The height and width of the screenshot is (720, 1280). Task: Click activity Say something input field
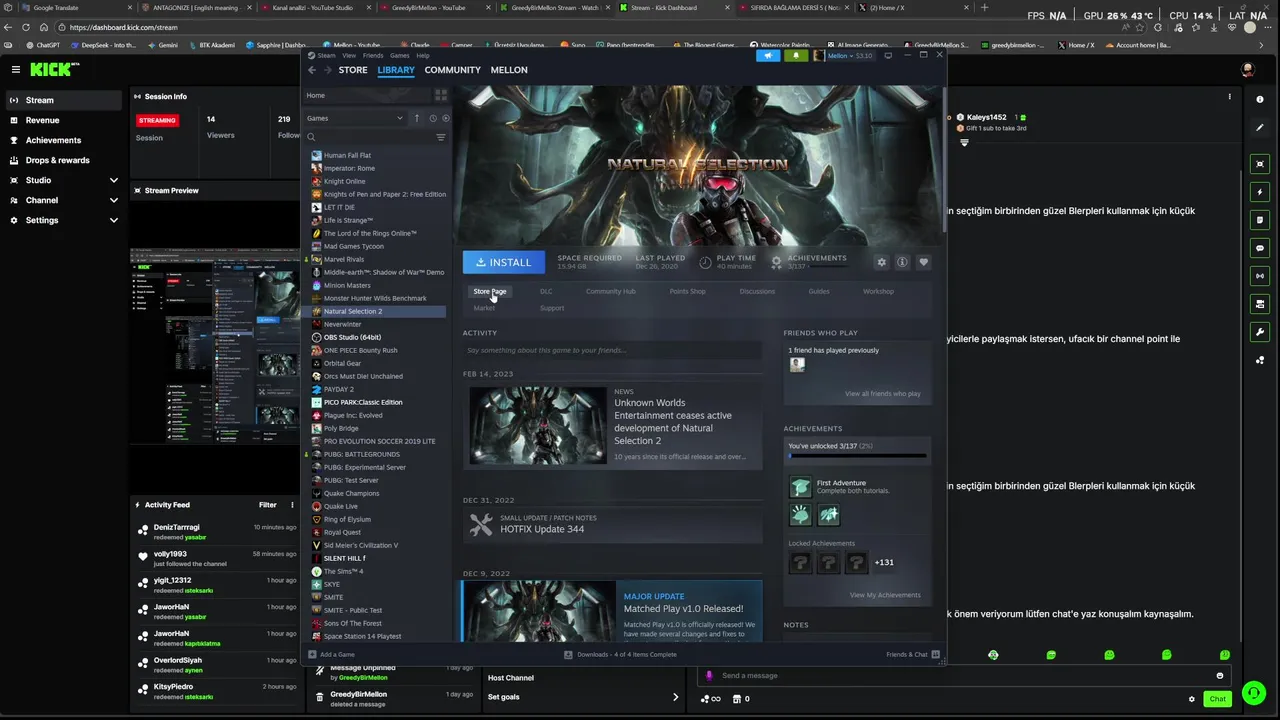[x=612, y=350]
